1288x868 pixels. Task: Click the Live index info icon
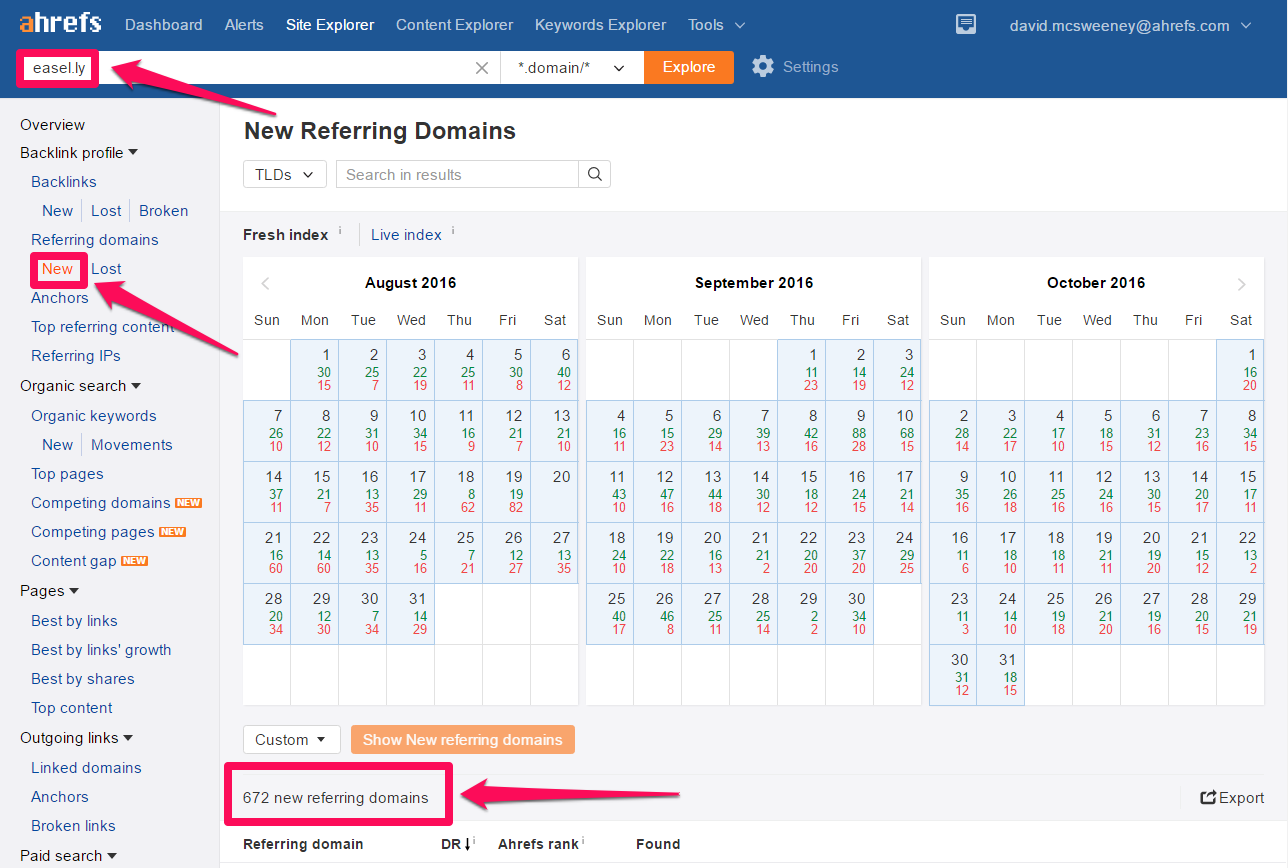click(453, 231)
